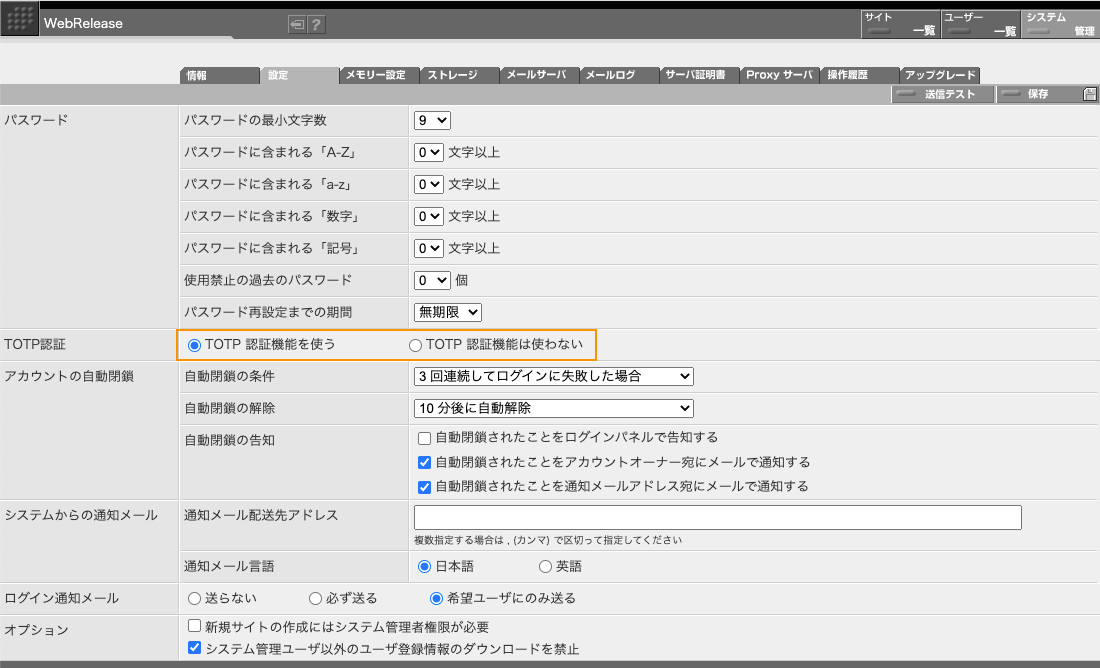Choose 必ず送る for login notification mail
The image size is (1100, 668).
(x=314, y=599)
